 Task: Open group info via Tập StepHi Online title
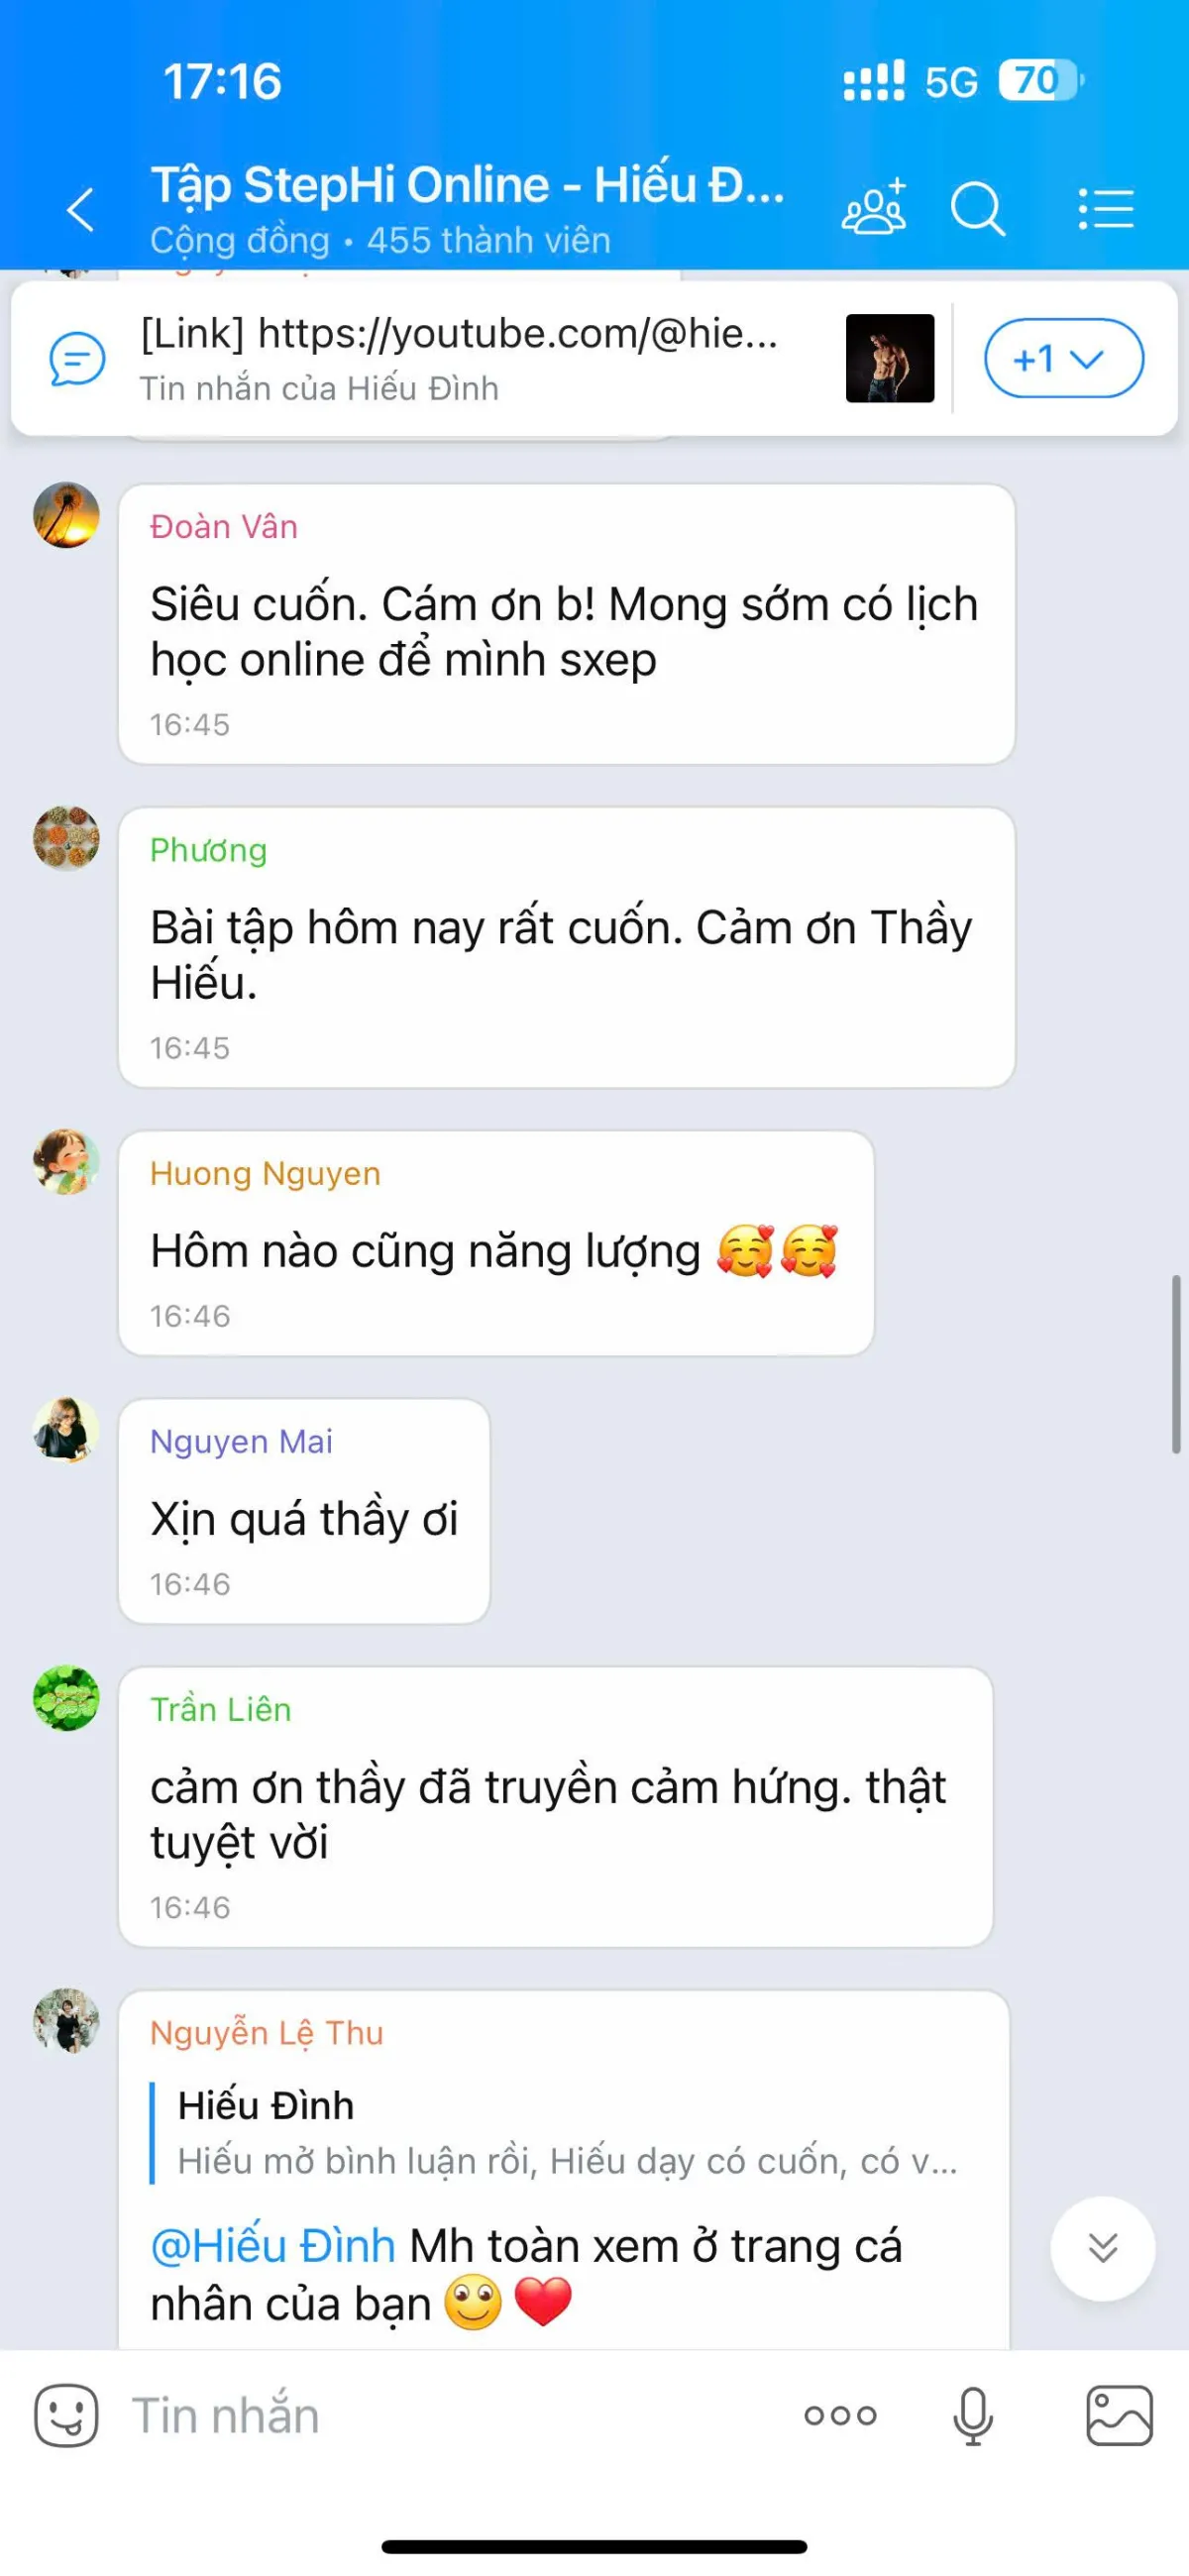tap(467, 186)
